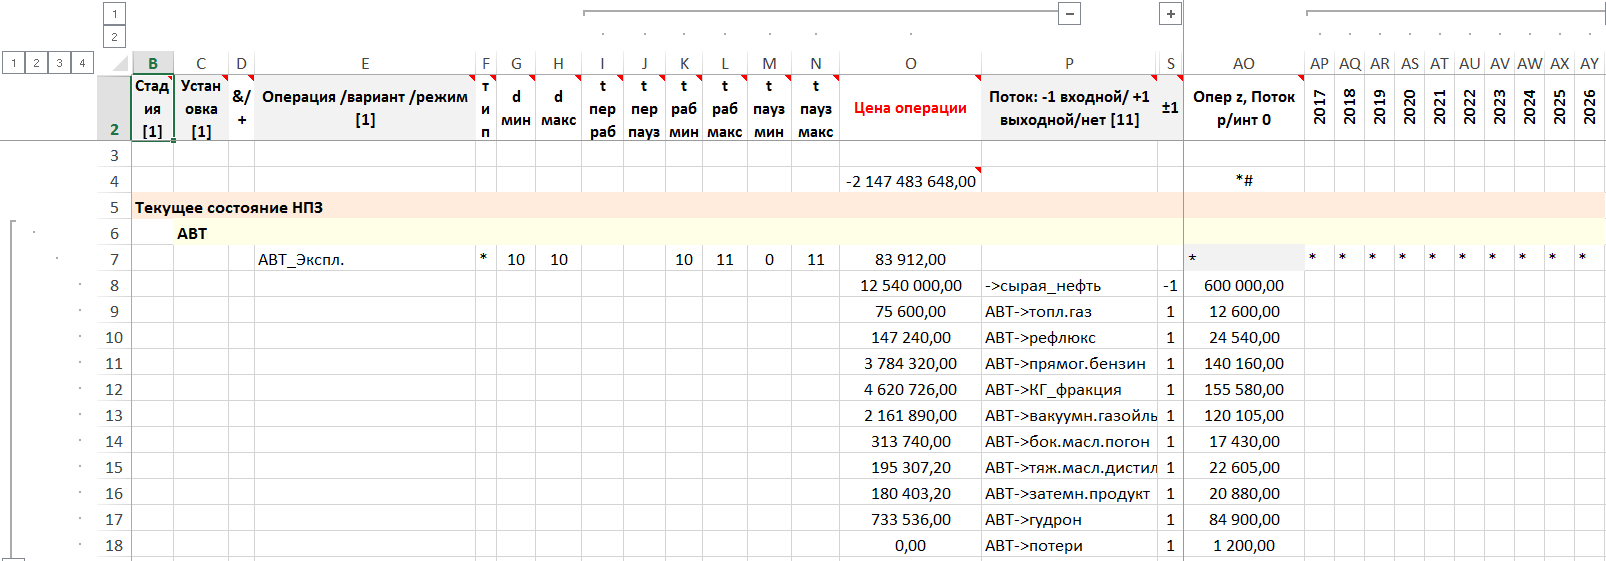
Task: Select column AO header
Action: [x=1243, y=64]
